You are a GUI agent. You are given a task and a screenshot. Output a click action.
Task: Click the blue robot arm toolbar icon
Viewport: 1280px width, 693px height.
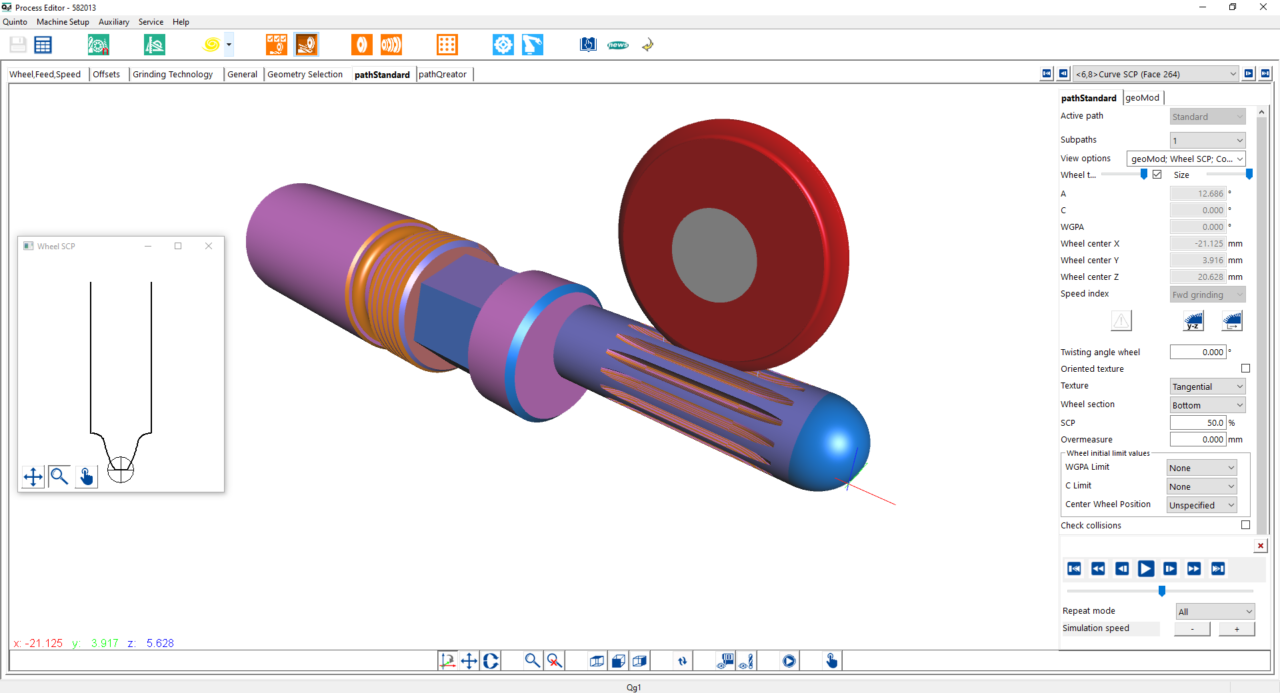532,44
